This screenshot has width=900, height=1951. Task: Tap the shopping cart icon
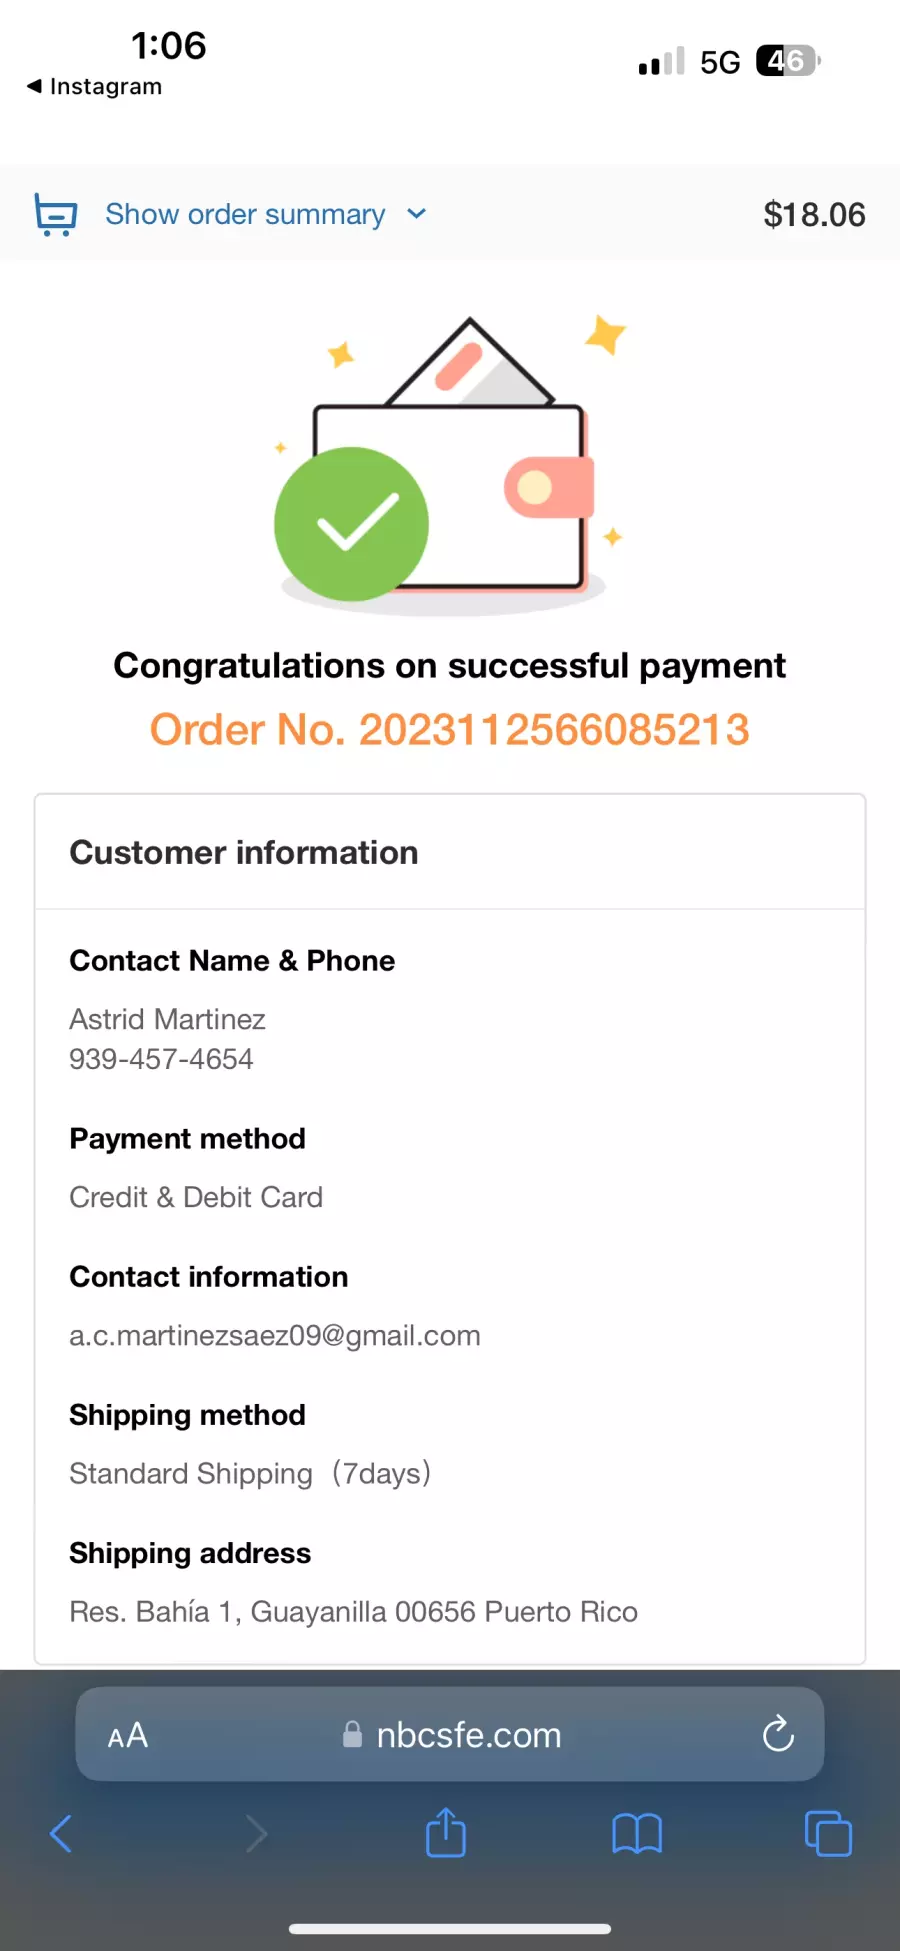tap(56, 214)
